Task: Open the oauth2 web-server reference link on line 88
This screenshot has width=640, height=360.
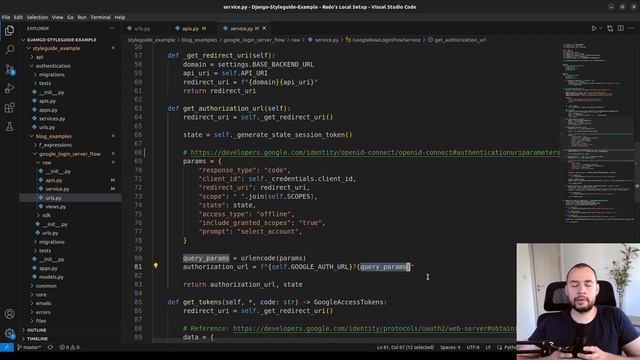Action: click(x=374, y=328)
